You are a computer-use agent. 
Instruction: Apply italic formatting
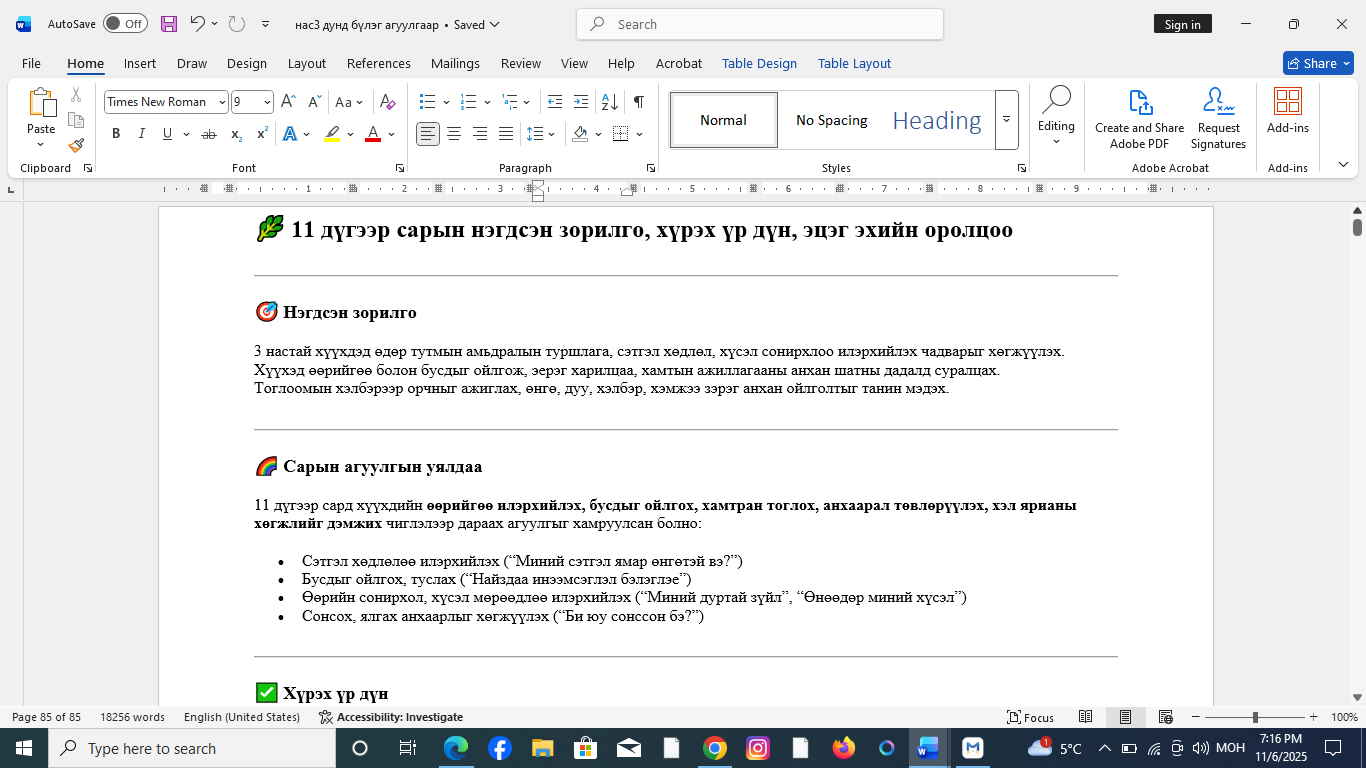(141, 133)
